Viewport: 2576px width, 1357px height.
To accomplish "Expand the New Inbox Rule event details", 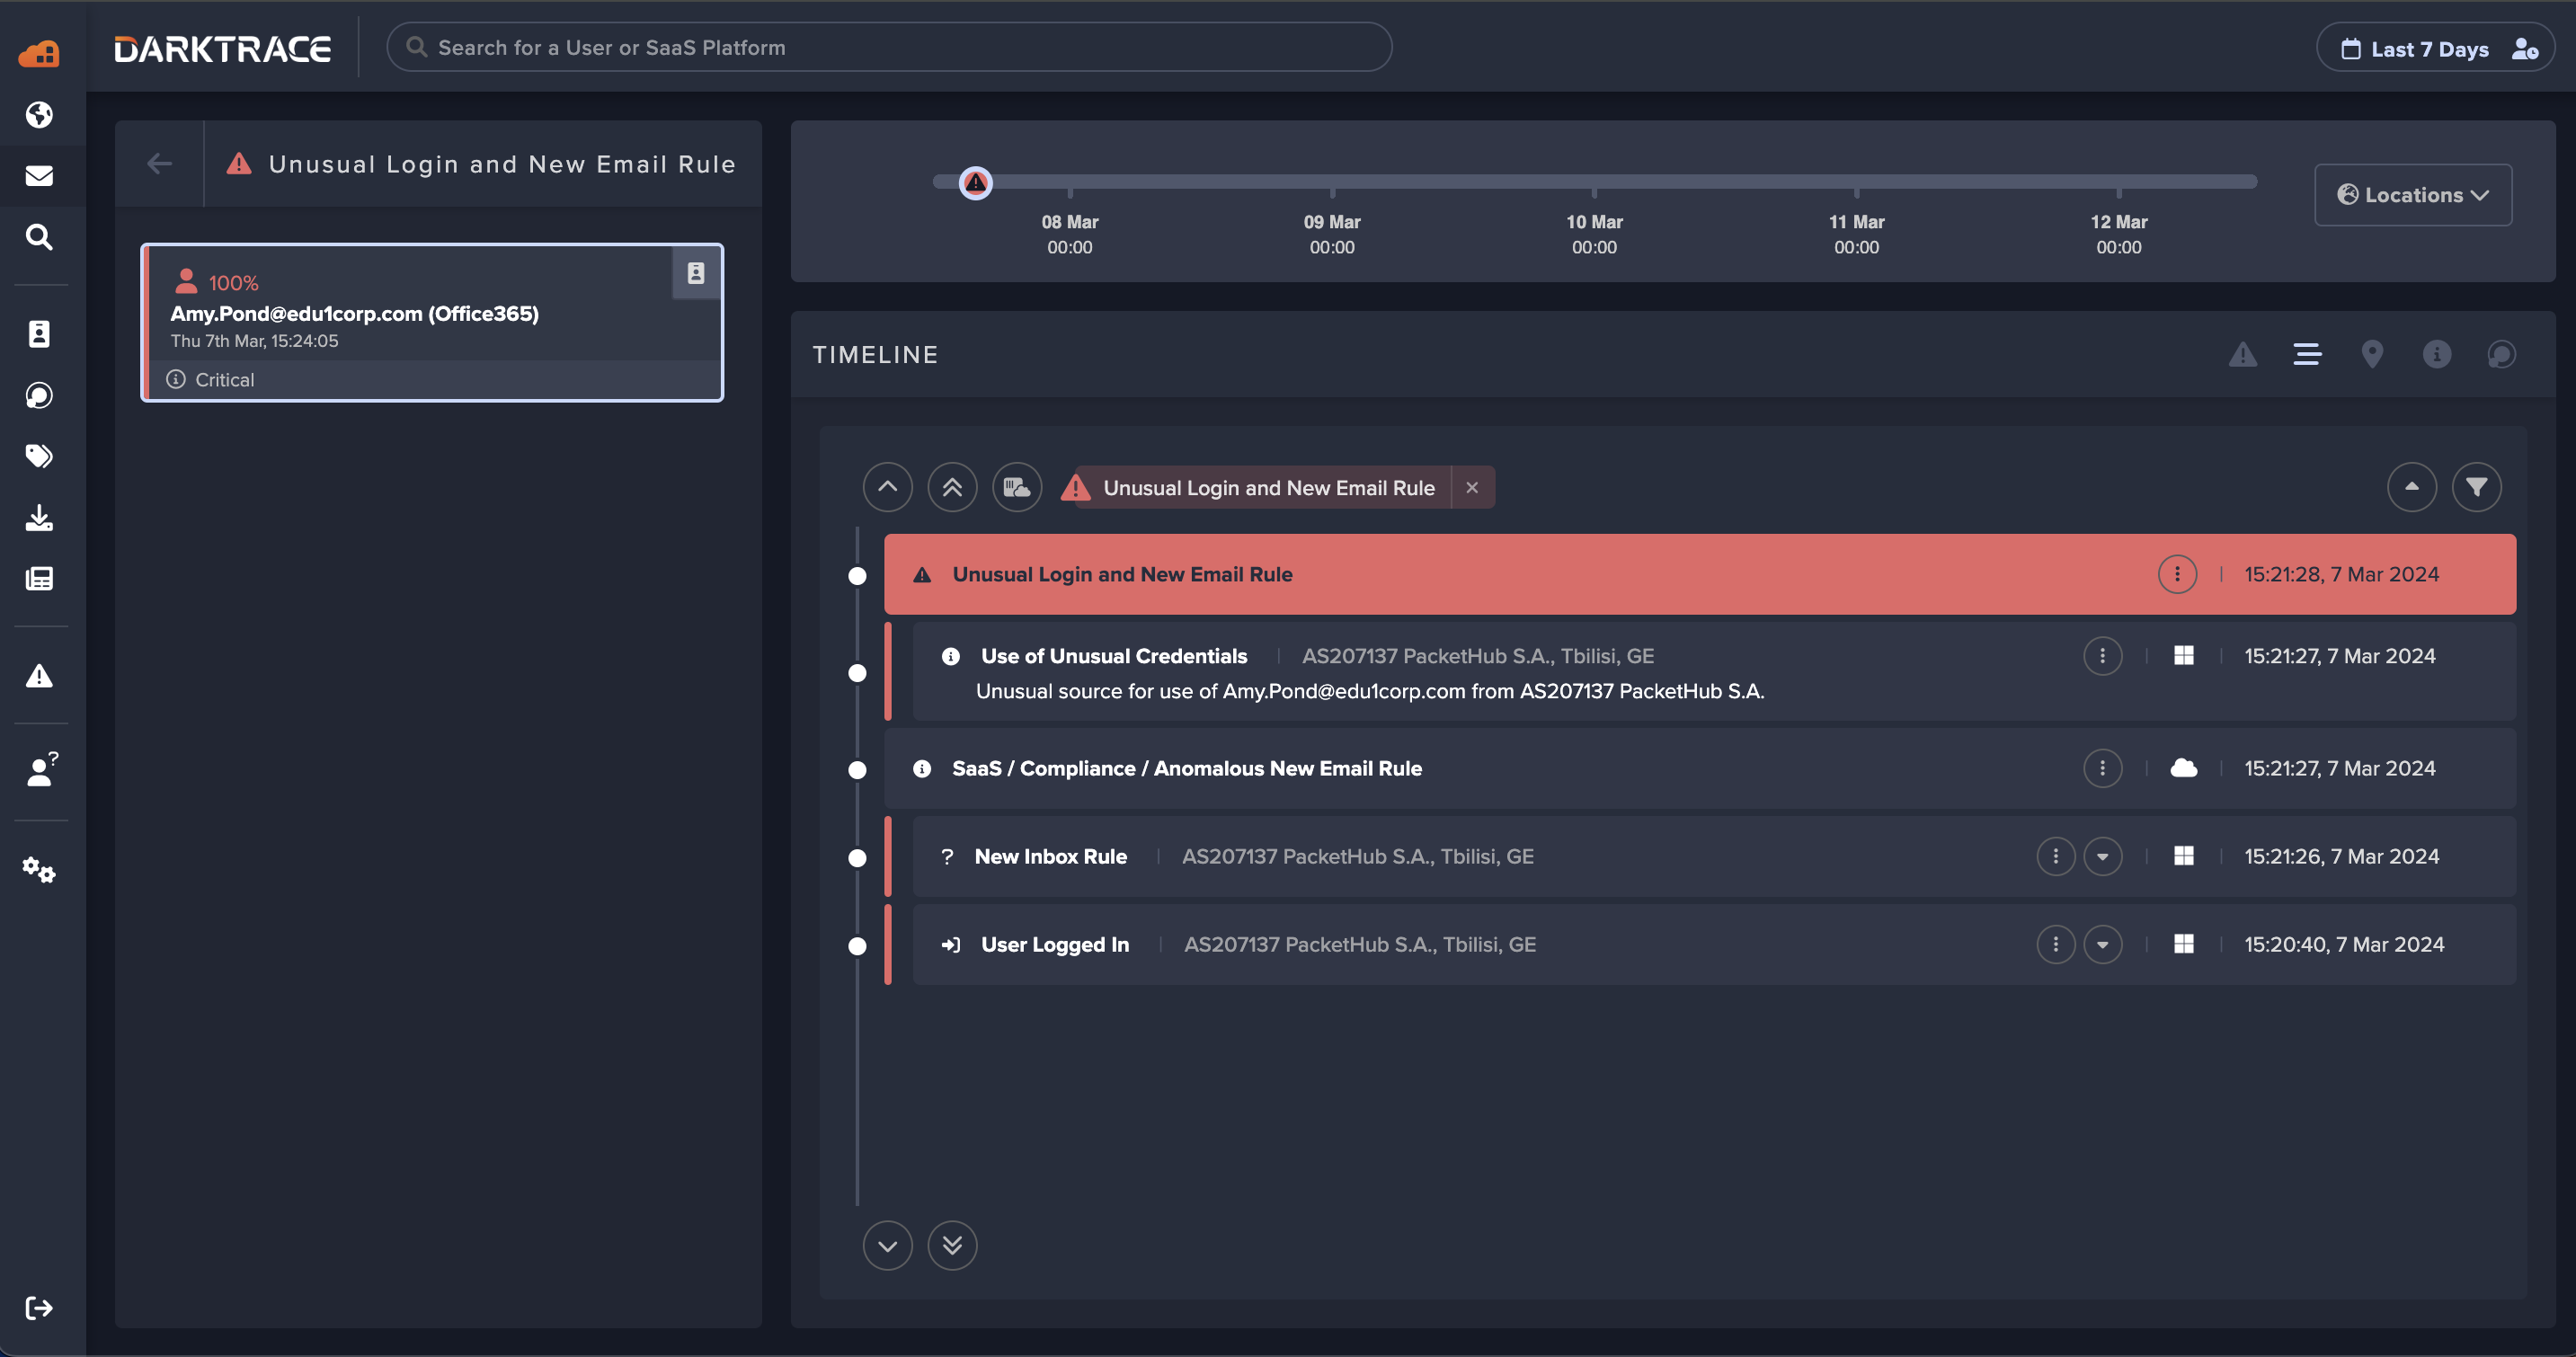I will click(2102, 857).
